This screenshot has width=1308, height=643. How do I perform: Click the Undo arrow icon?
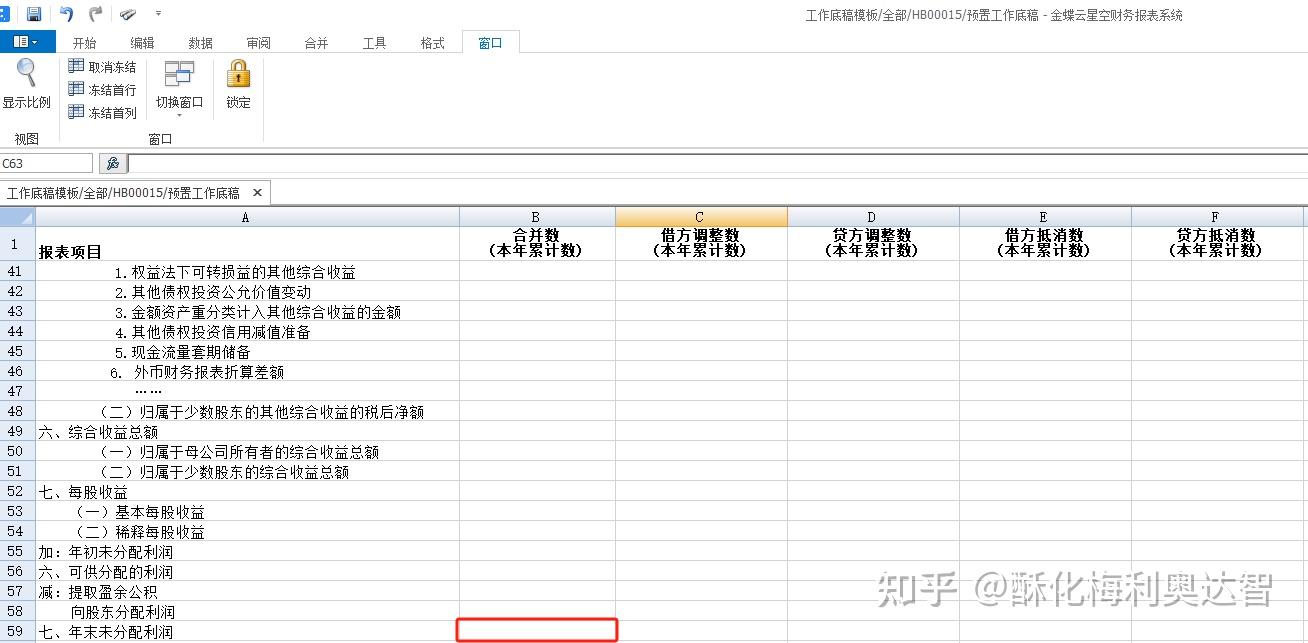coord(64,13)
